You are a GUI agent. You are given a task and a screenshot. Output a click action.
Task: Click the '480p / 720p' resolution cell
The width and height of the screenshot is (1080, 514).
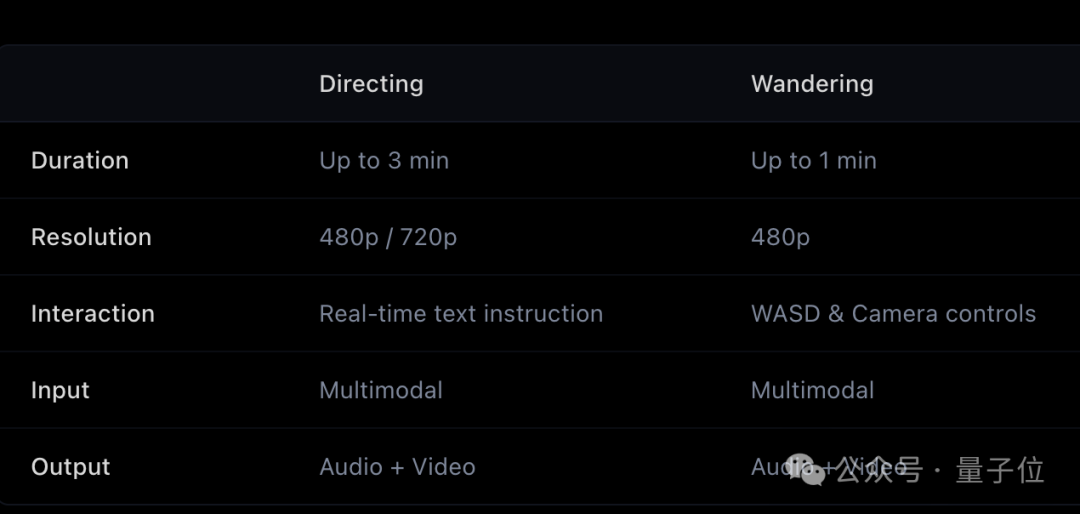(x=388, y=237)
